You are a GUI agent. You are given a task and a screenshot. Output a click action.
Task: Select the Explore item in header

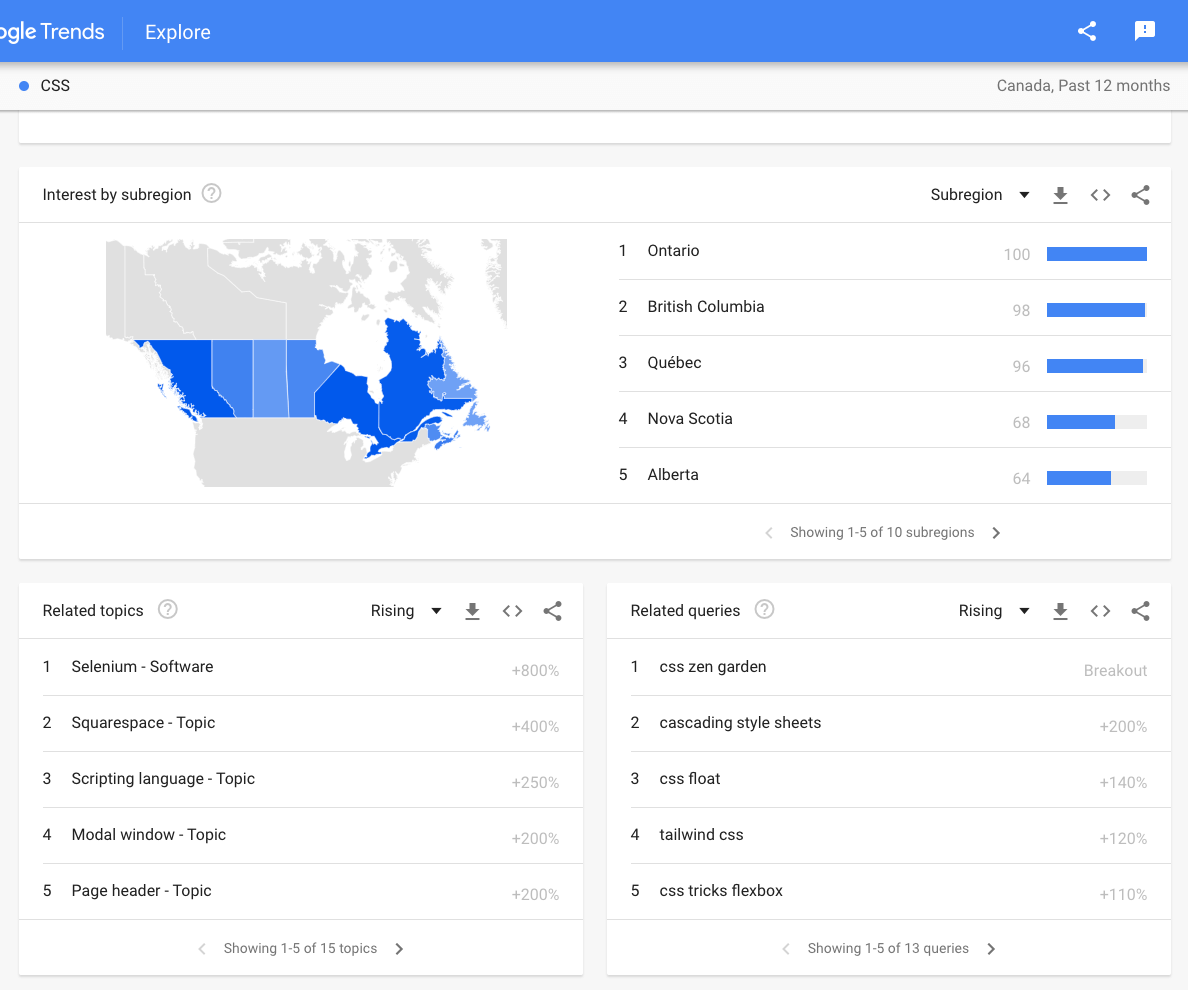pos(178,32)
